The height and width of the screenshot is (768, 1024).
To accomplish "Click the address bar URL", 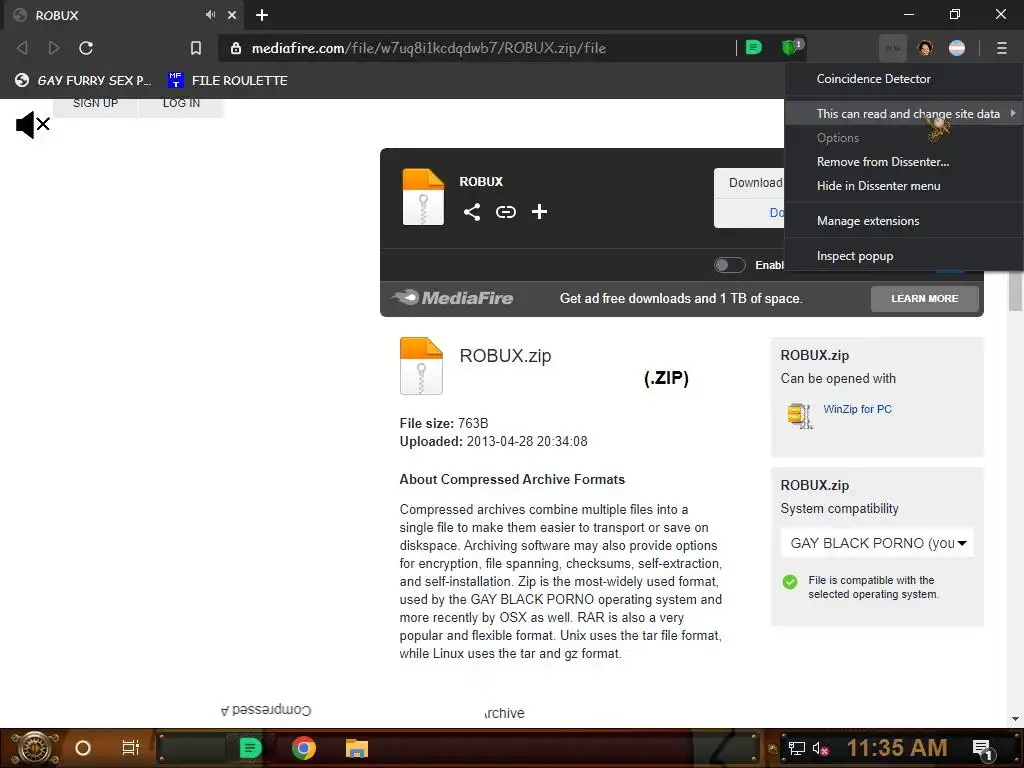I will click(x=428, y=48).
